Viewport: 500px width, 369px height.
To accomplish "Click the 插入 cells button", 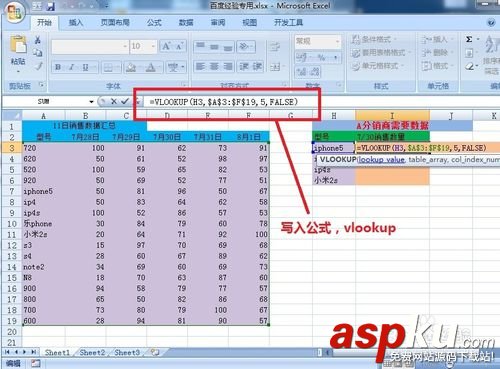I will 436,39.
